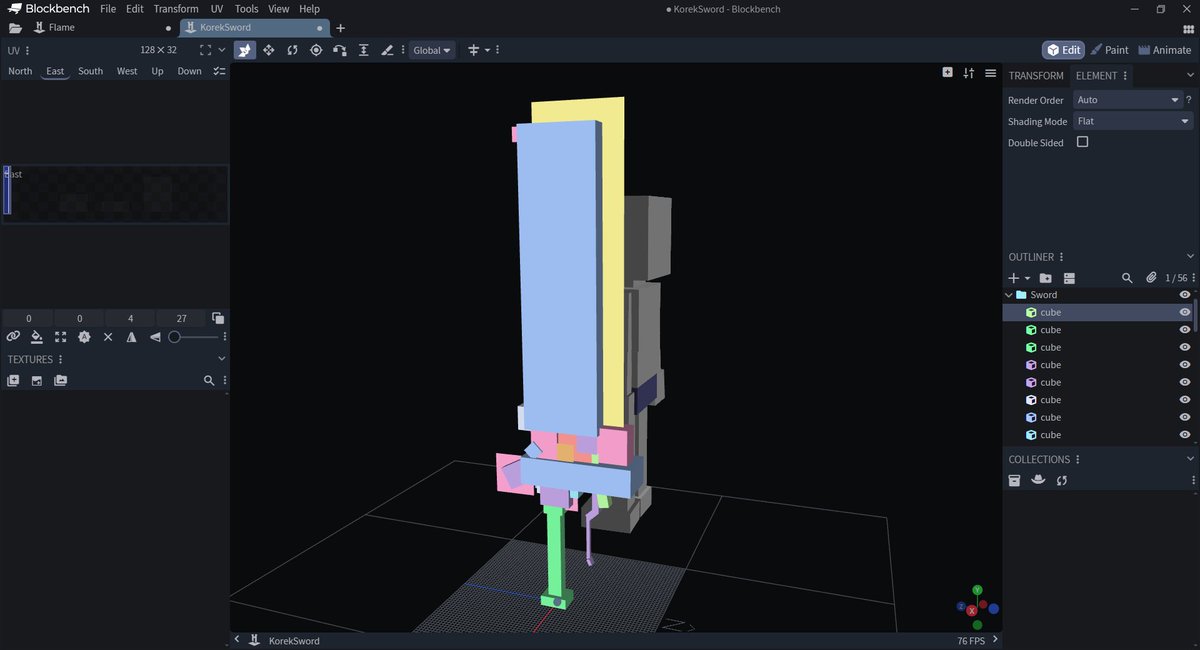The width and height of the screenshot is (1200, 650).
Task: Choose the Rotate tool
Action: click(293, 50)
